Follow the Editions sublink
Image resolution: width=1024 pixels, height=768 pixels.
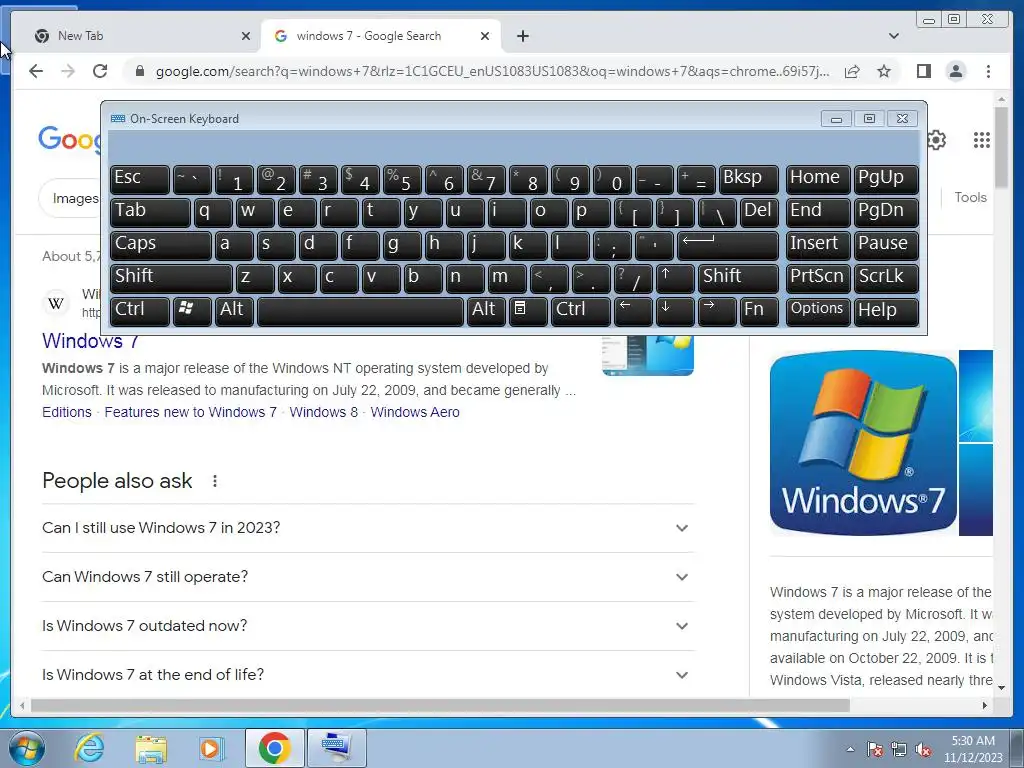coord(67,412)
